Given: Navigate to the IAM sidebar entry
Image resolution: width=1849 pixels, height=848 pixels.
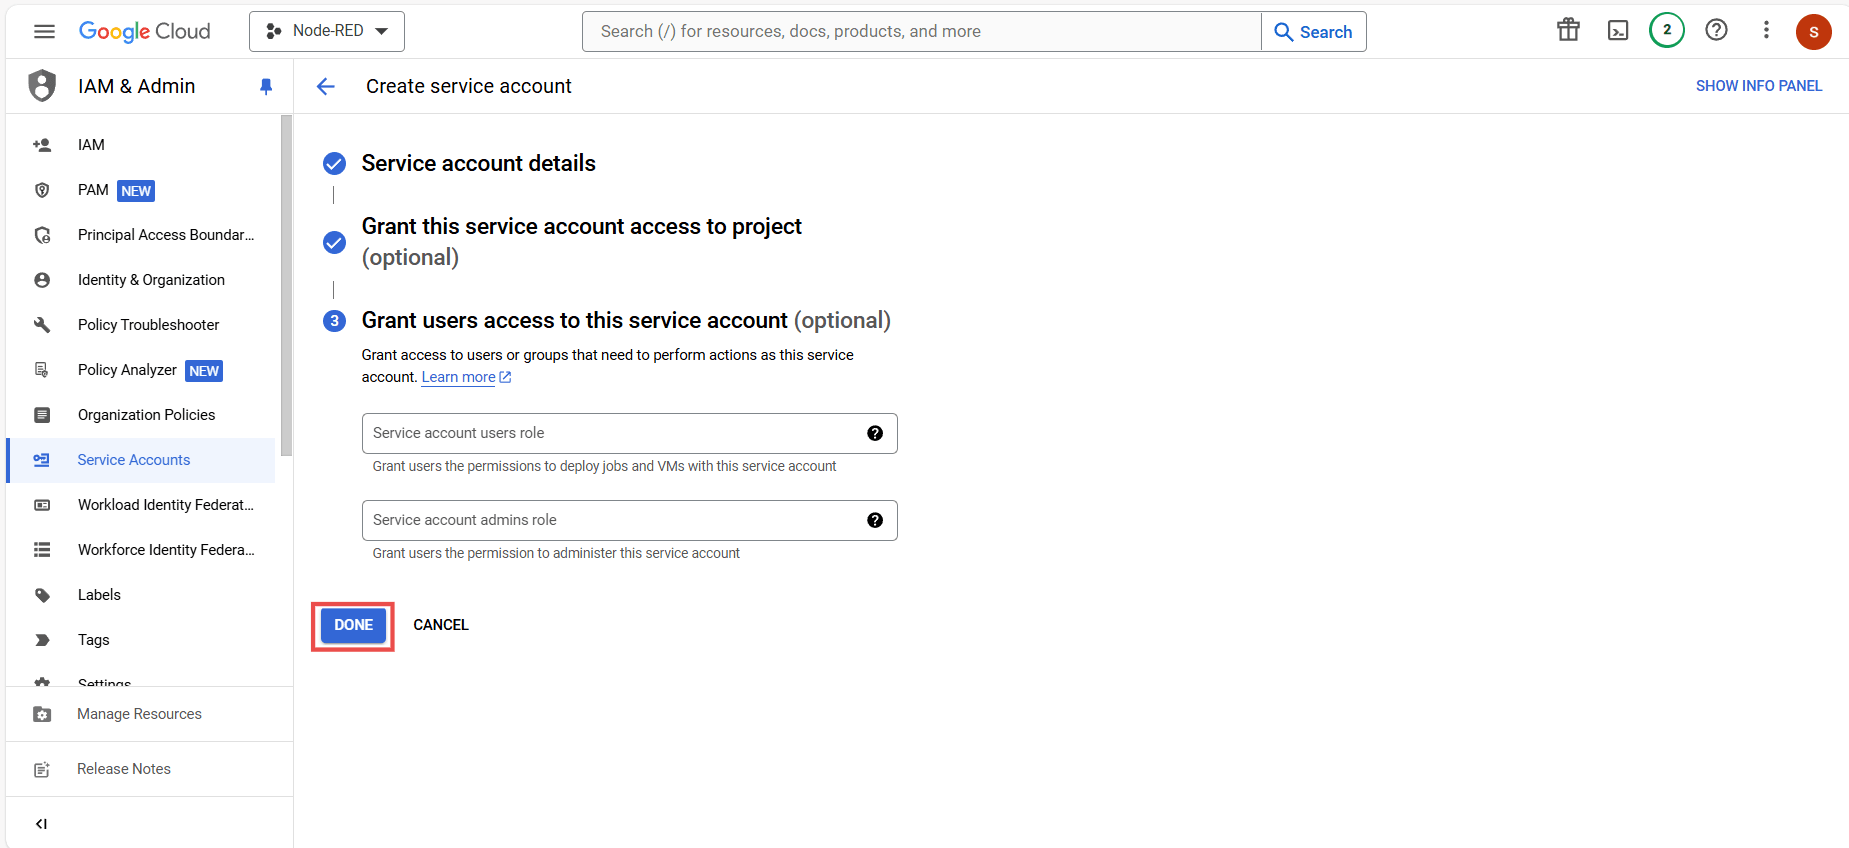Looking at the screenshot, I should [x=91, y=144].
